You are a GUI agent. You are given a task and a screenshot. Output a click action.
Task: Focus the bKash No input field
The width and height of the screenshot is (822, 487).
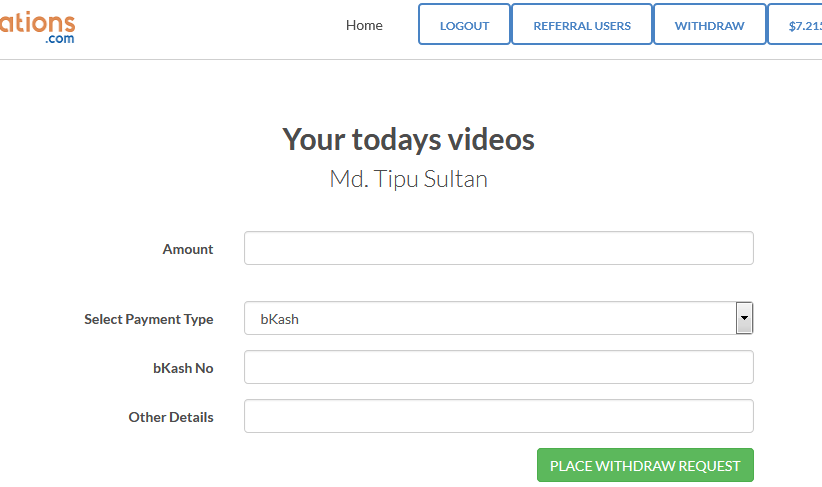coord(498,367)
